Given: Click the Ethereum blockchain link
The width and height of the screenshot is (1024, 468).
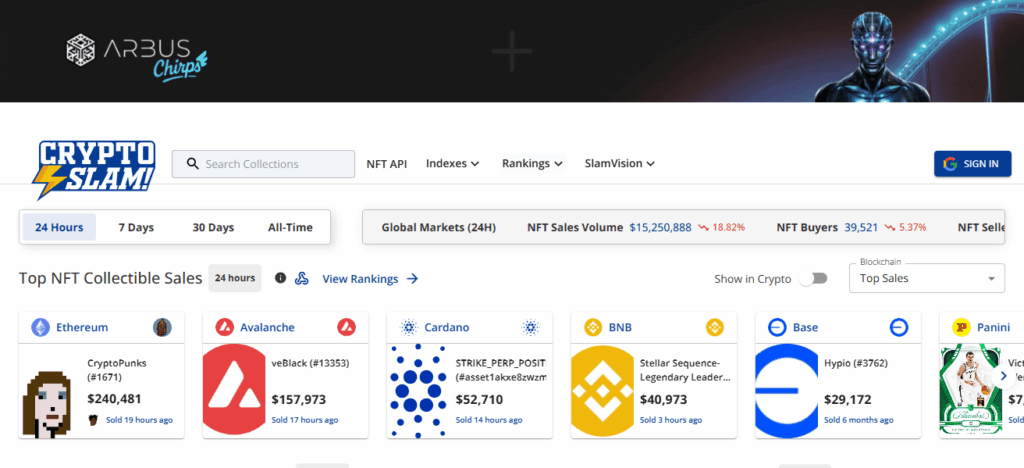Looking at the screenshot, I should (82, 327).
